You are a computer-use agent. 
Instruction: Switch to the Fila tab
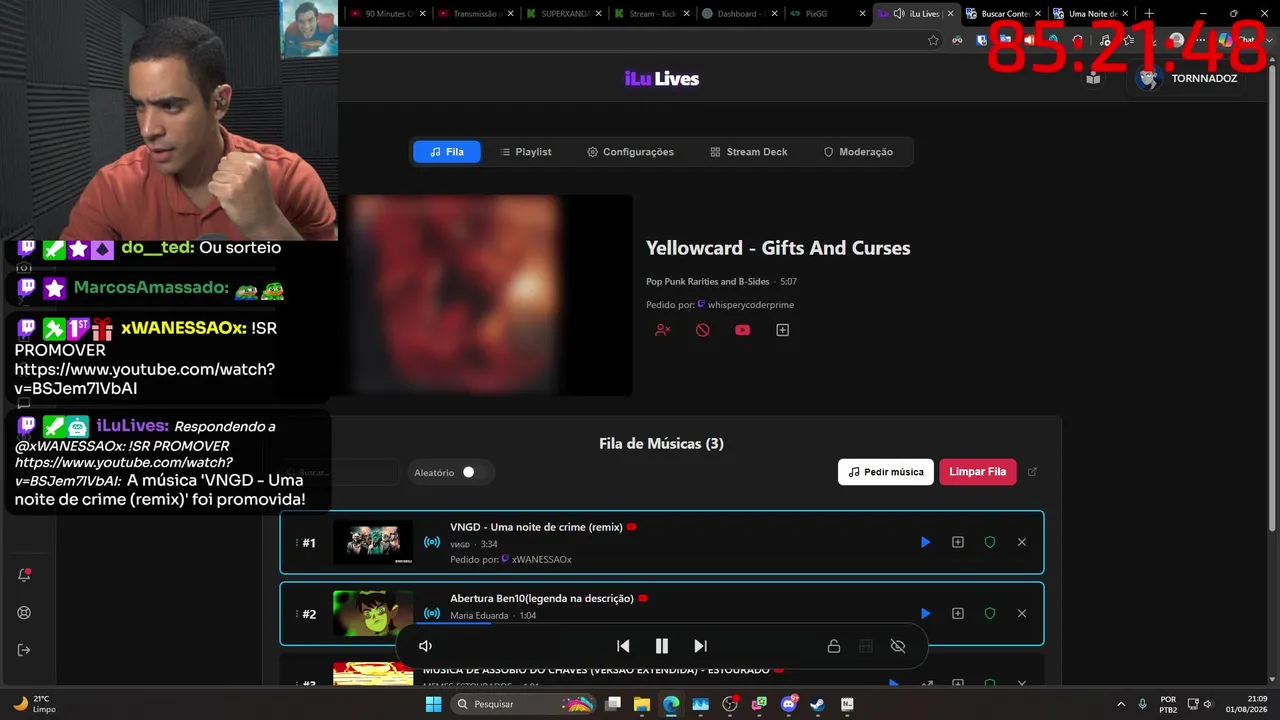tap(447, 152)
